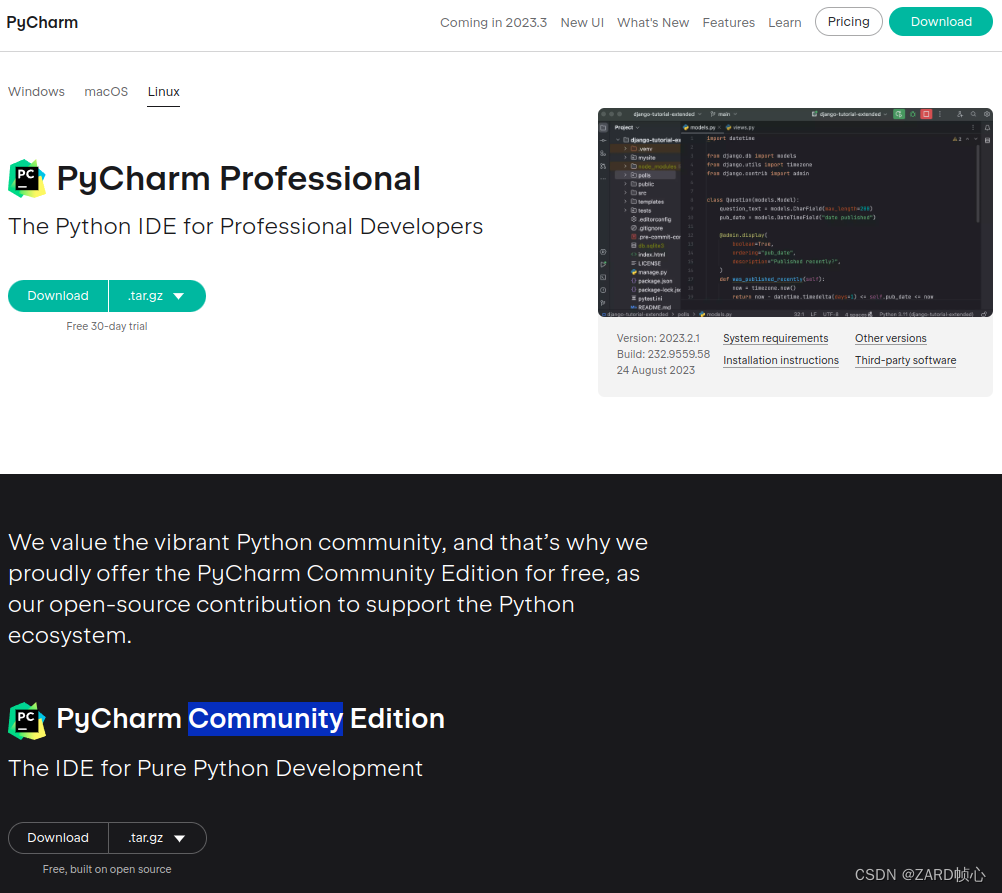The height and width of the screenshot is (893, 1002).
Task: Open the PyCharm home logo in header
Action: point(42,22)
